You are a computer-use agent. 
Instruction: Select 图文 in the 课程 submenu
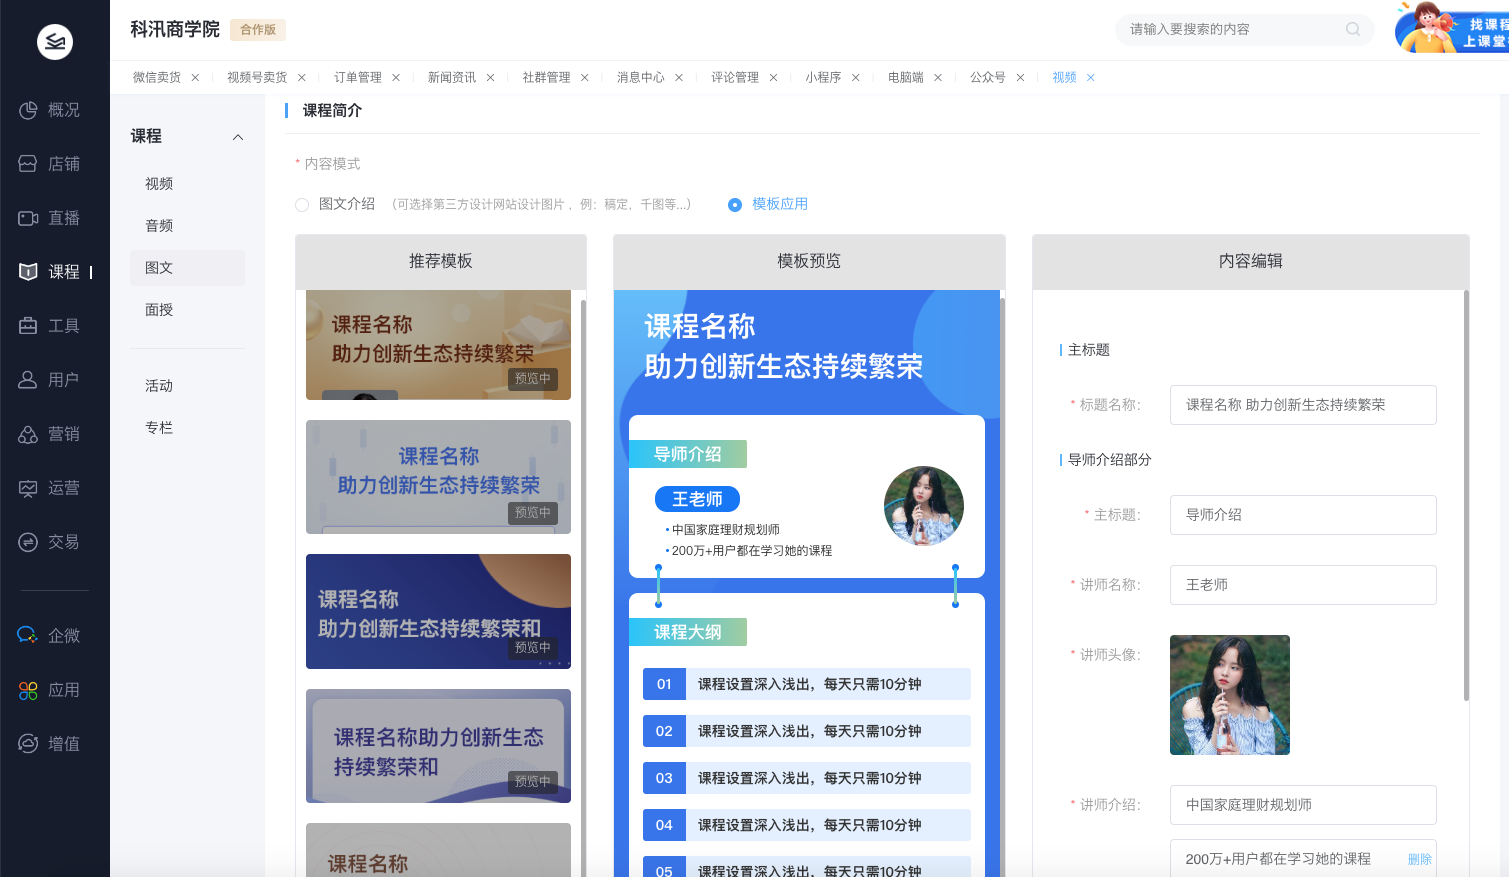click(187, 268)
